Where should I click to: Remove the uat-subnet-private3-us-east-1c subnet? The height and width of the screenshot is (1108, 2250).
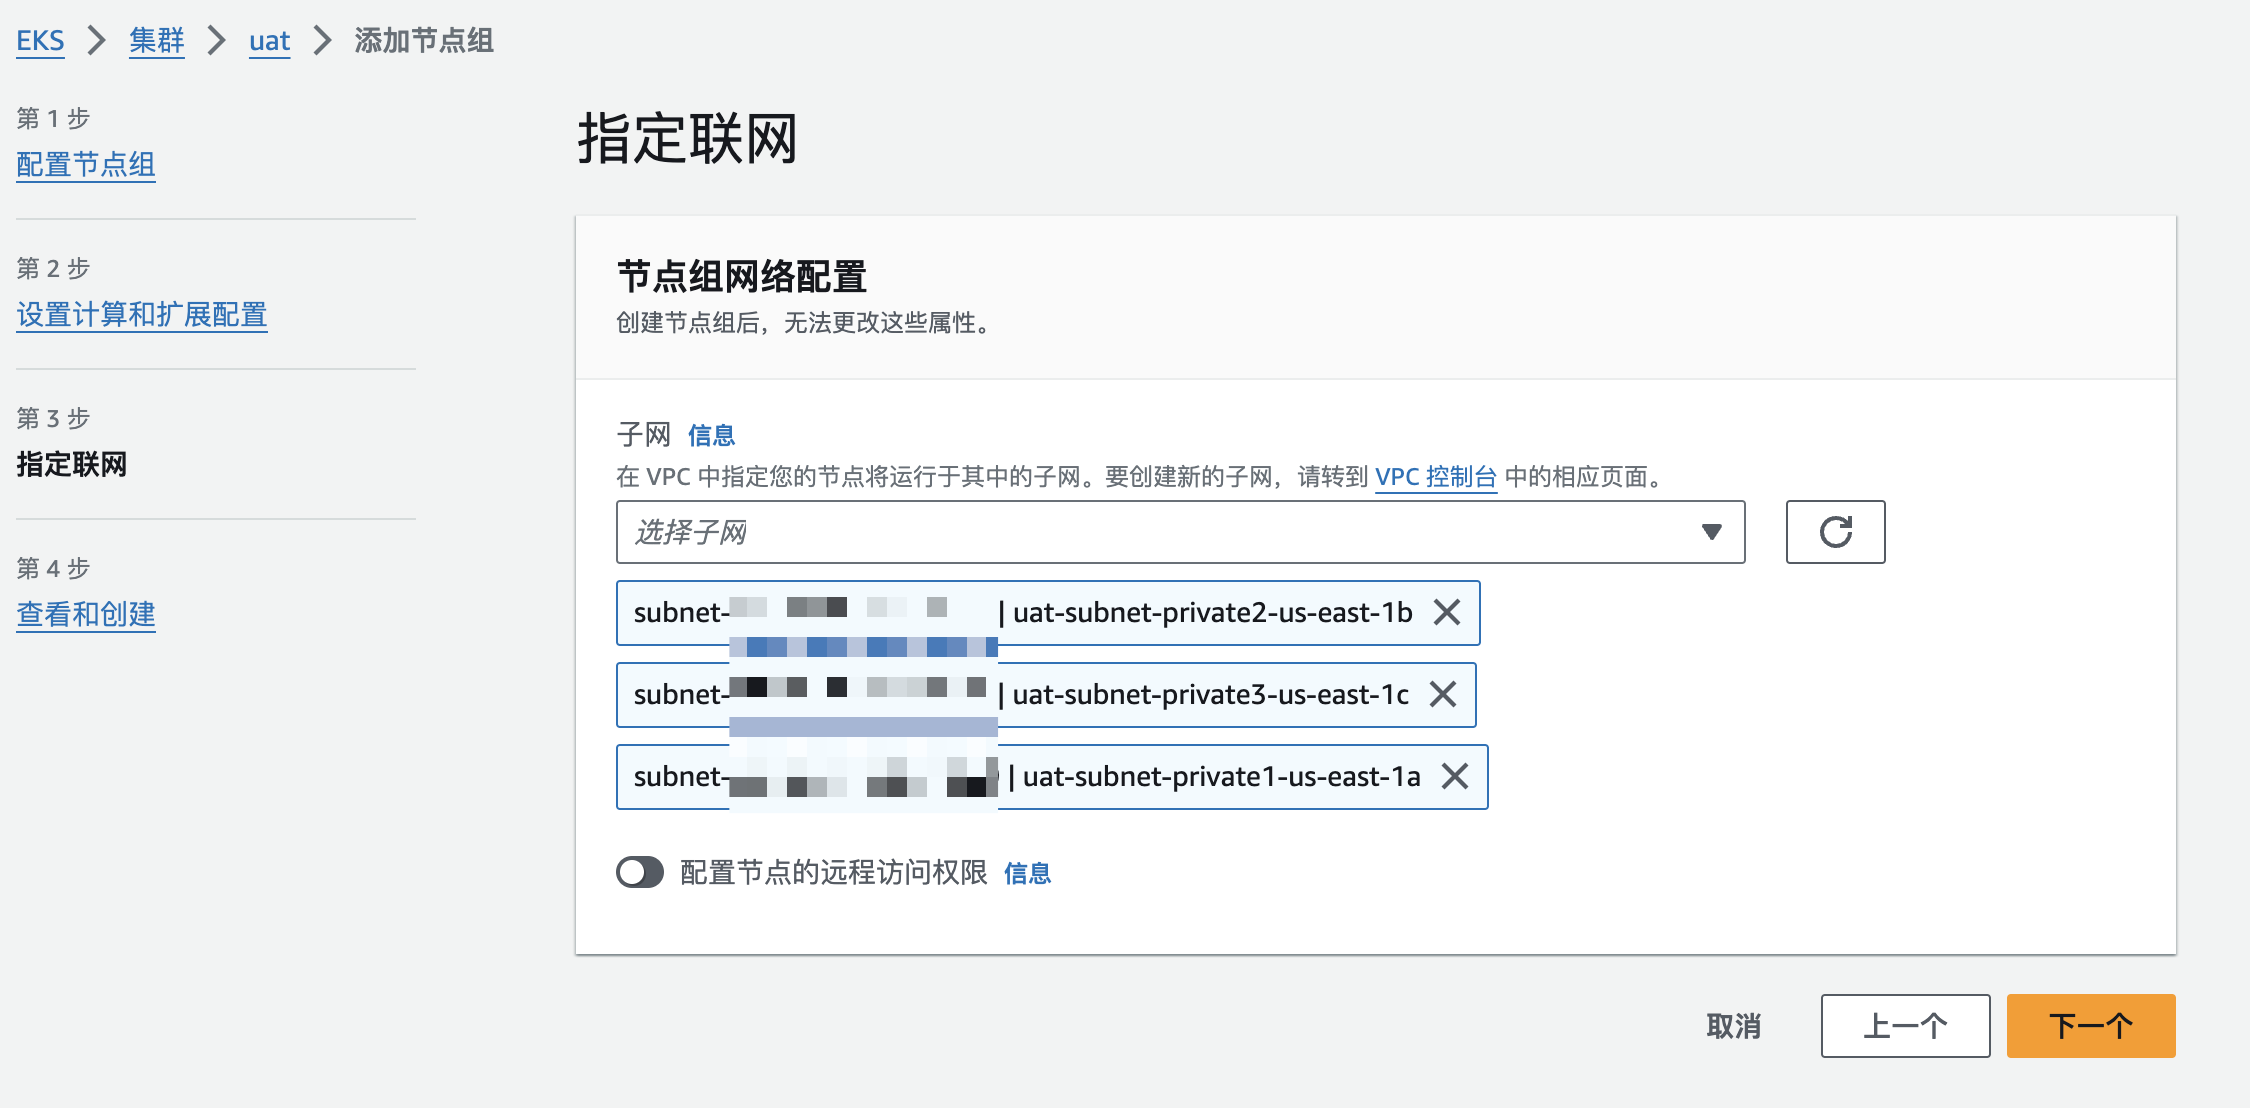[1443, 694]
